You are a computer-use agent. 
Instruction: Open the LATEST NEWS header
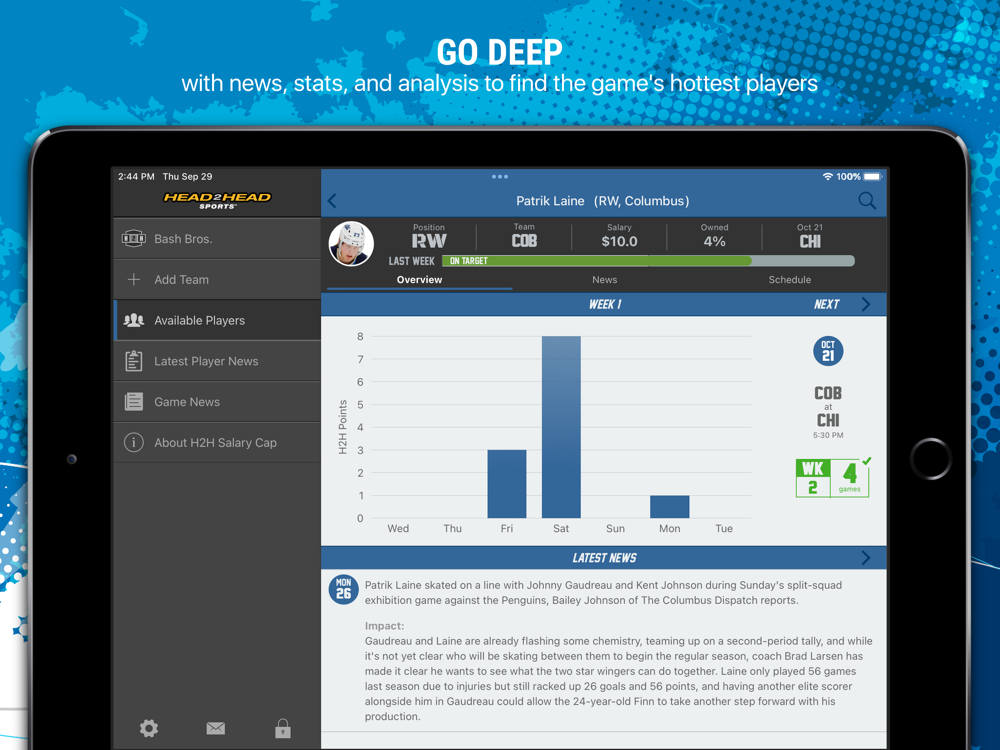pyautogui.click(x=604, y=558)
